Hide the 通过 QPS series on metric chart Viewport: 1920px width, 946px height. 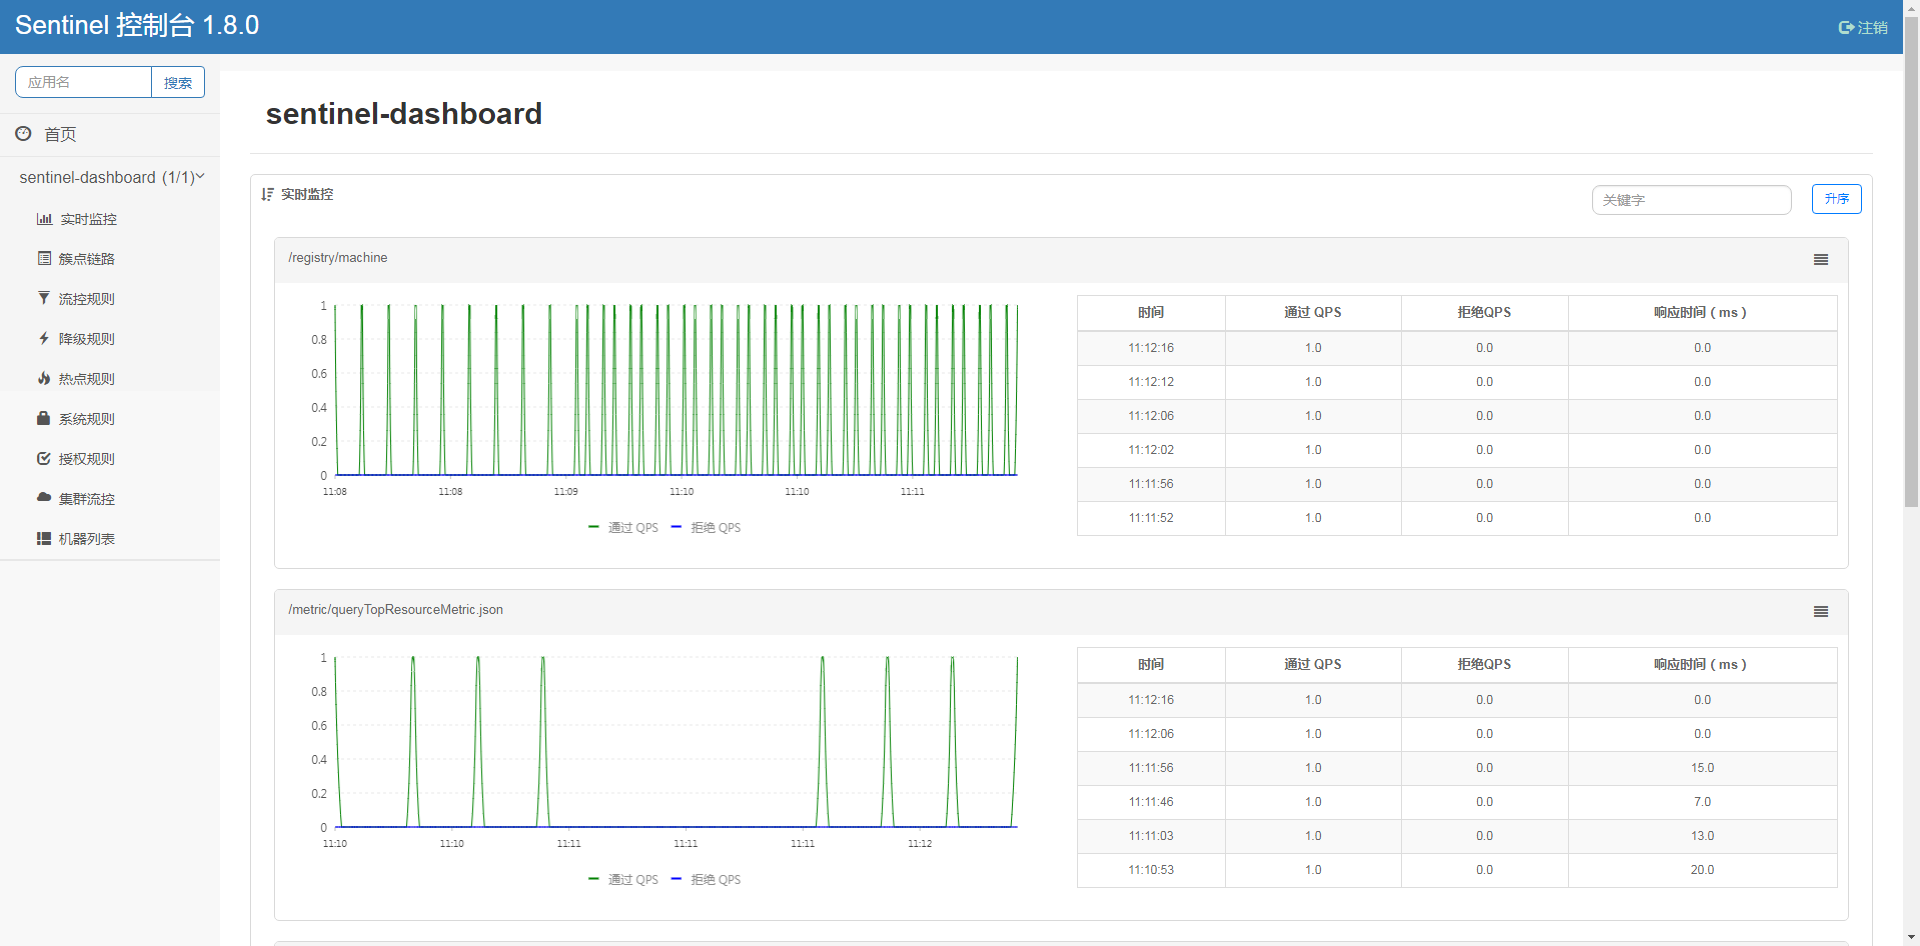pyautogui.click(x=623, y=879)
